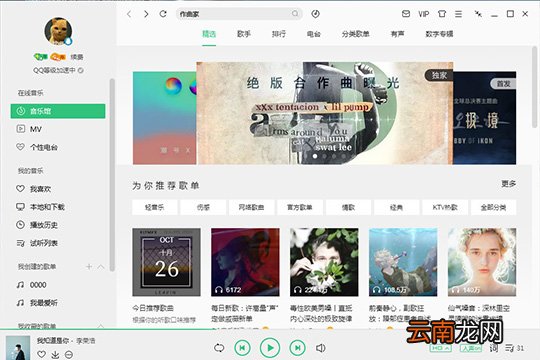Download the current song

55,354
